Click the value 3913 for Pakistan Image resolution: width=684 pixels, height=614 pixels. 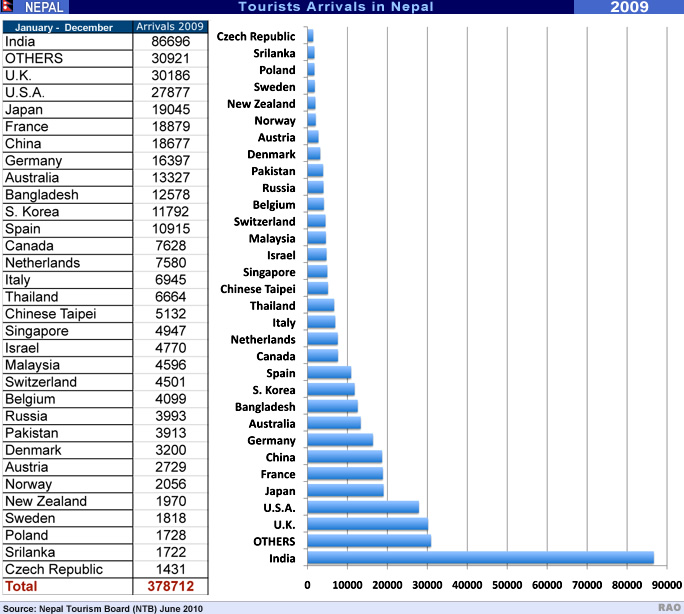[171, 433]
